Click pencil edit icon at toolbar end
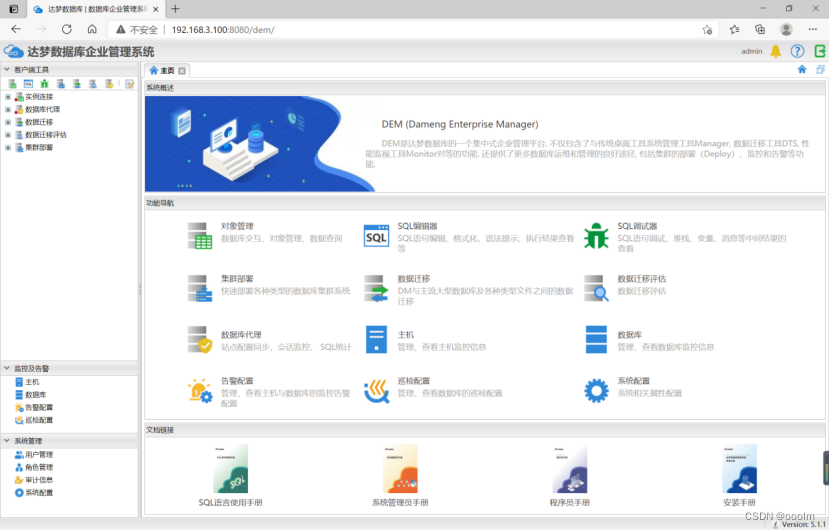830x530 pixels. [x=130, y=84]
